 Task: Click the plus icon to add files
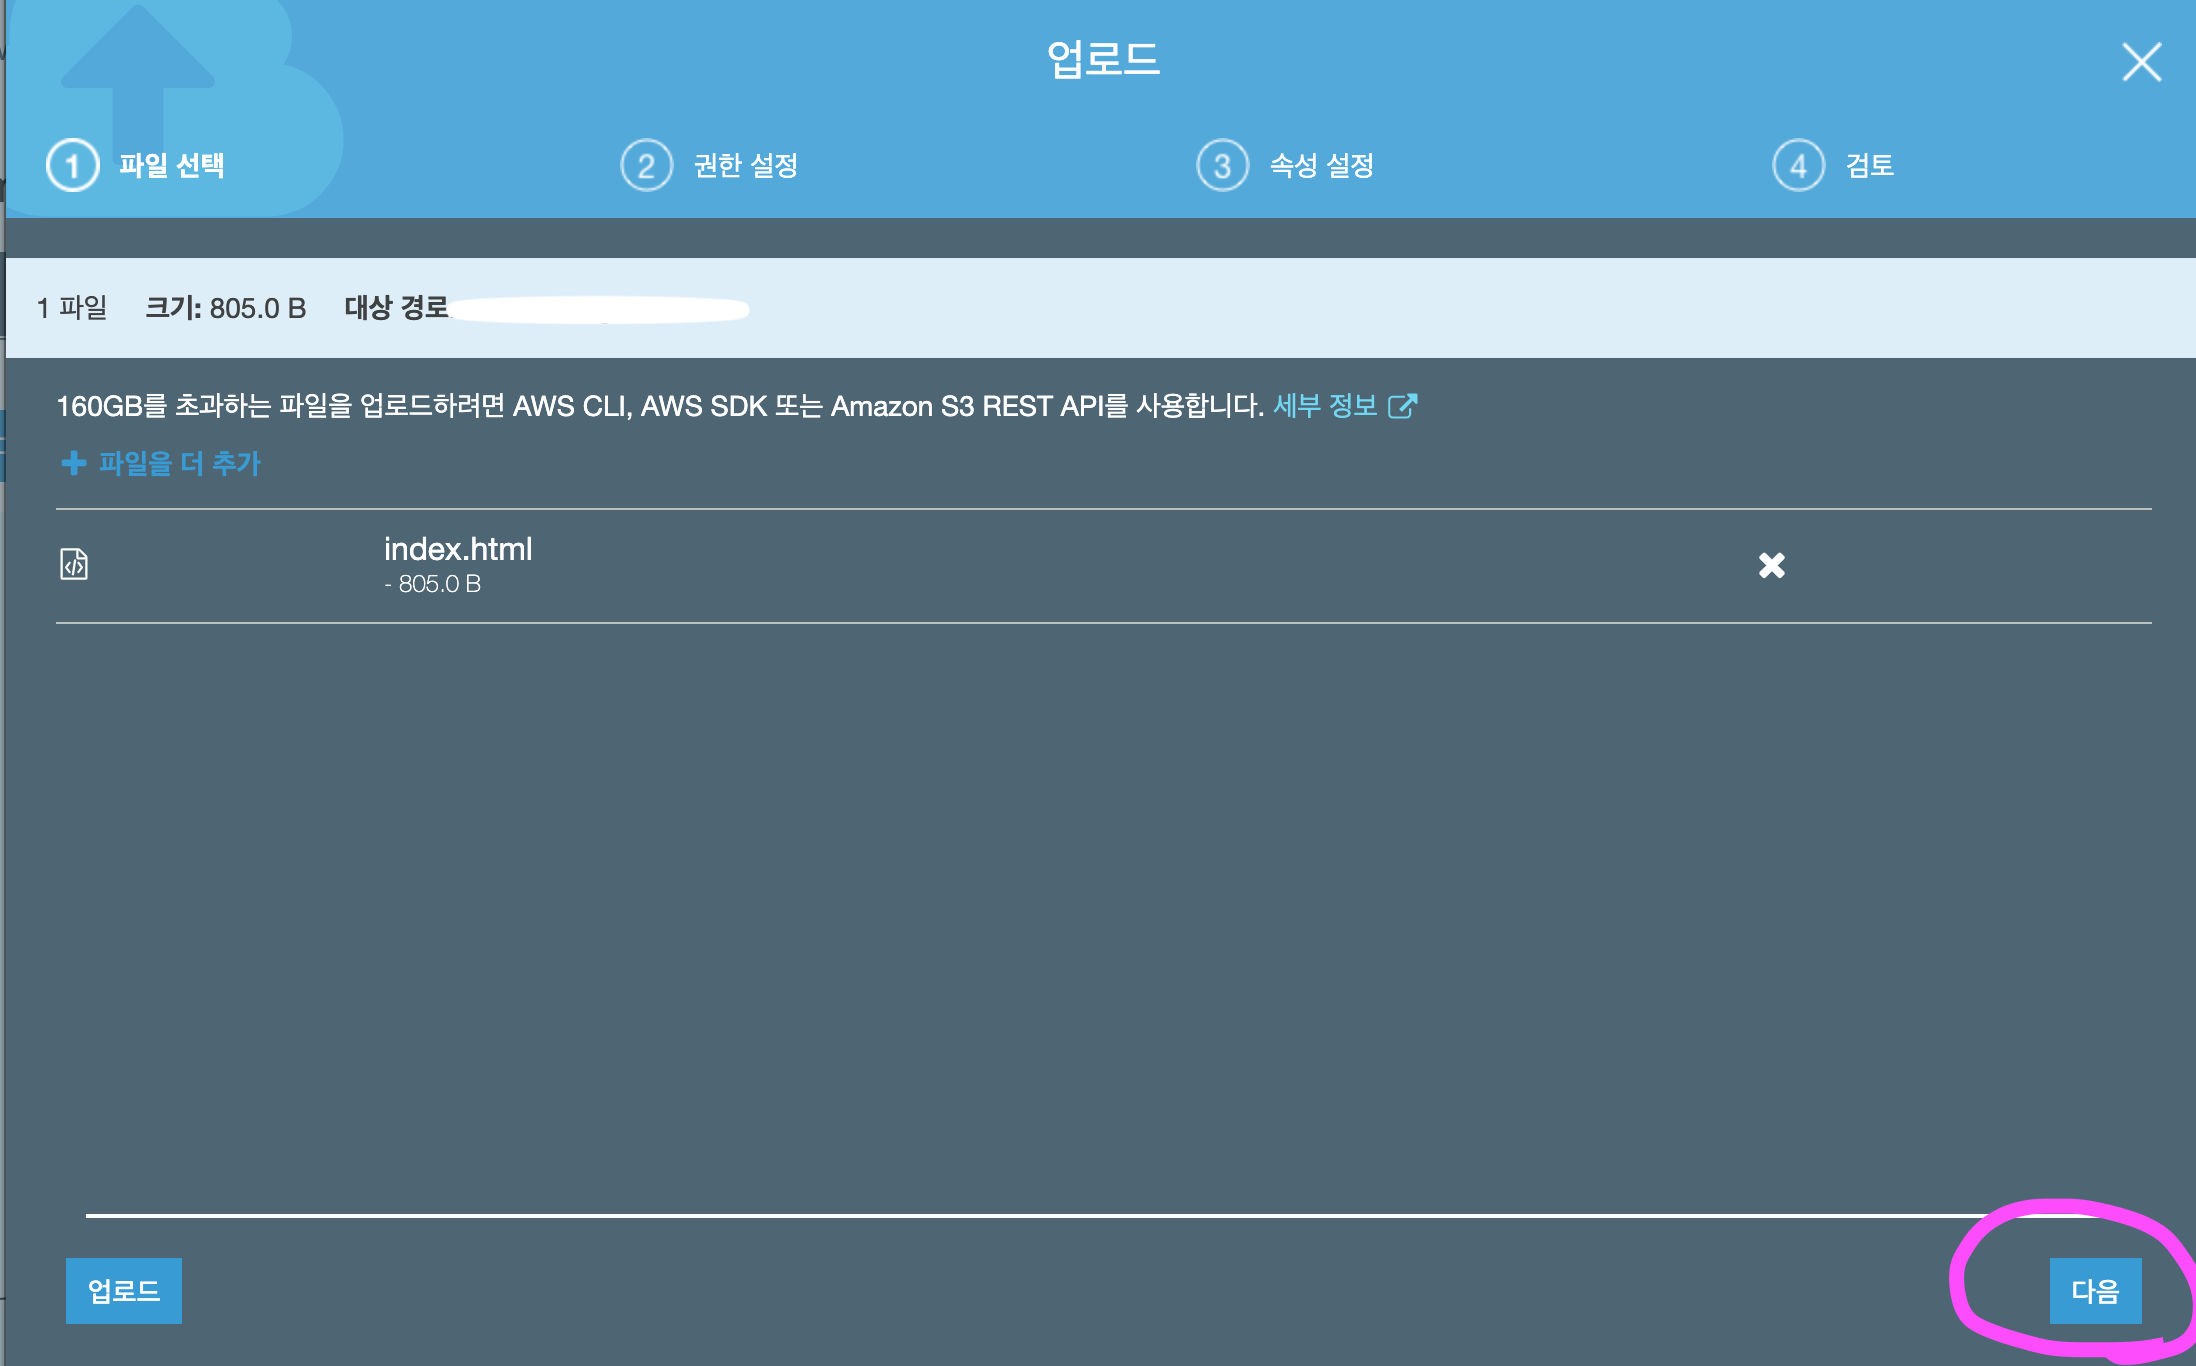[73, 463]
